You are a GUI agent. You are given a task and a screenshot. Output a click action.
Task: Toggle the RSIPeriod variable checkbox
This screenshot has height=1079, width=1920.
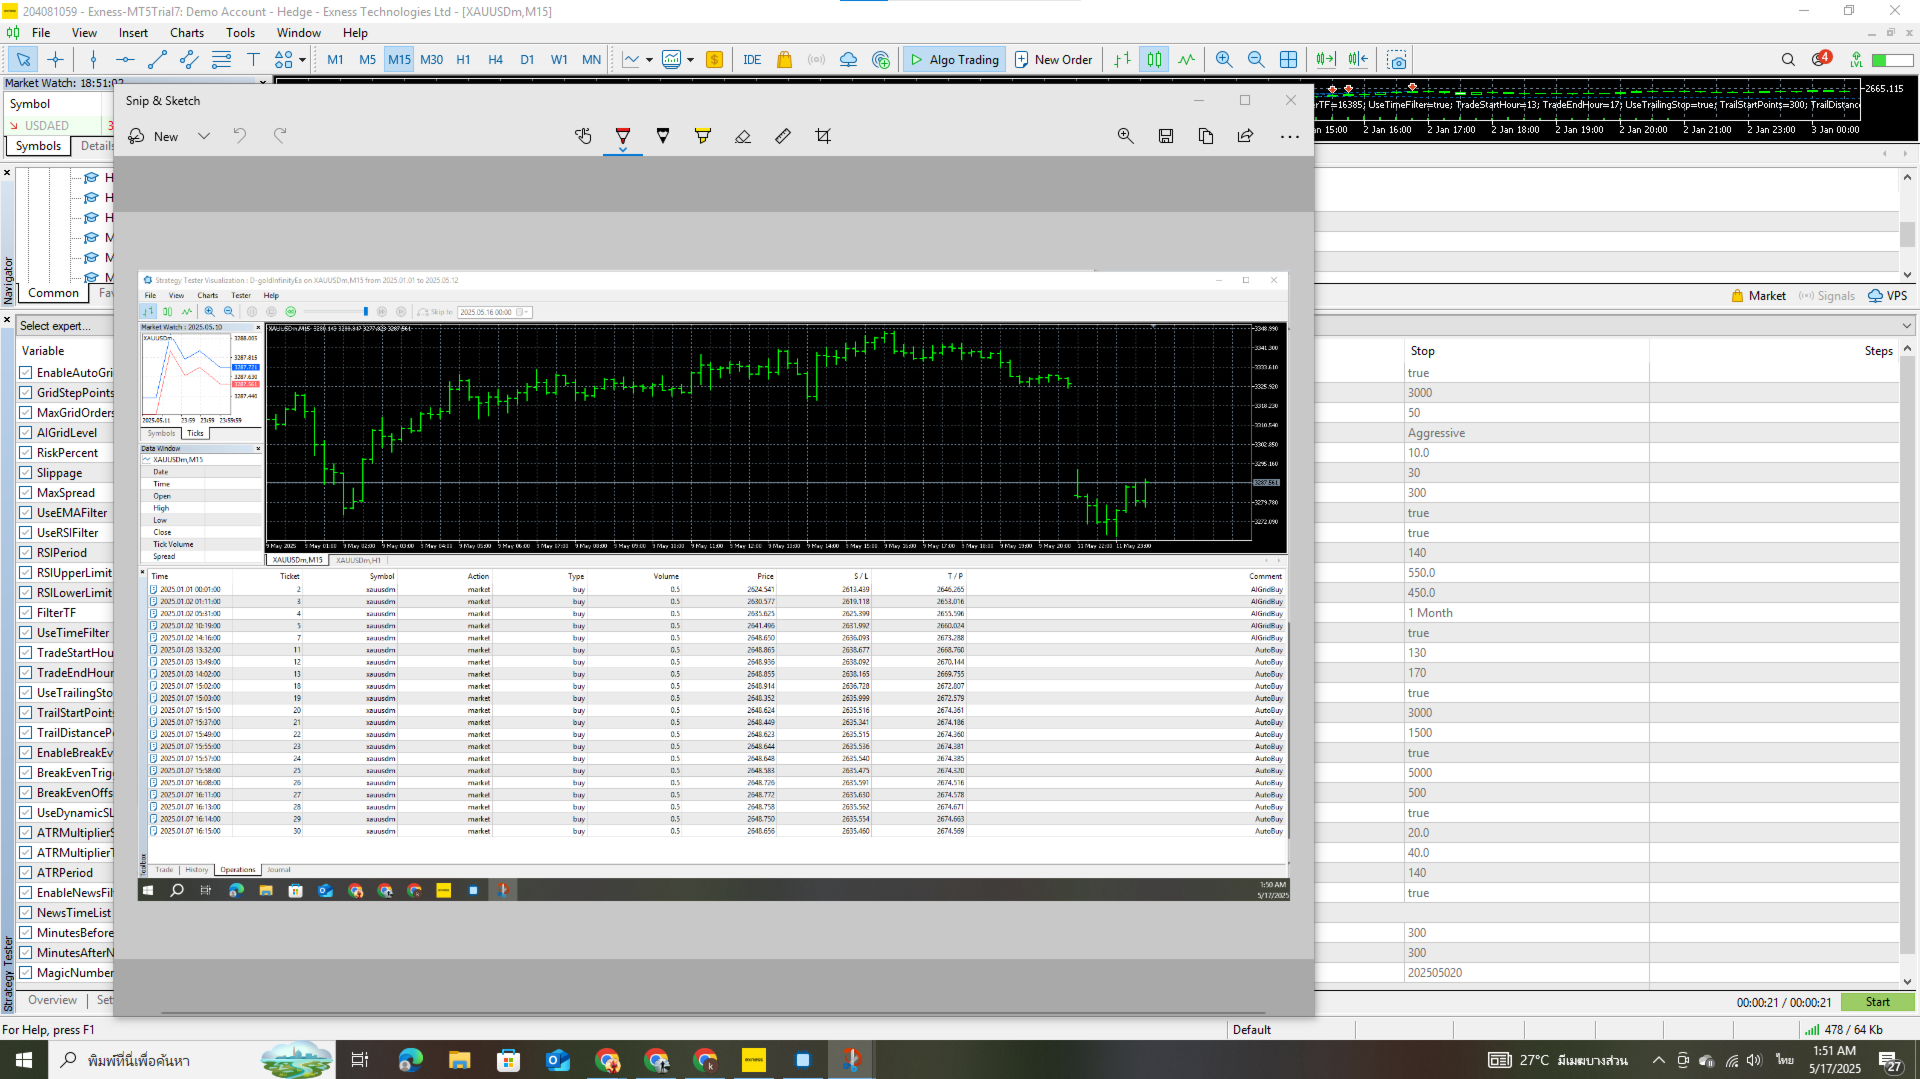point(26,553)
